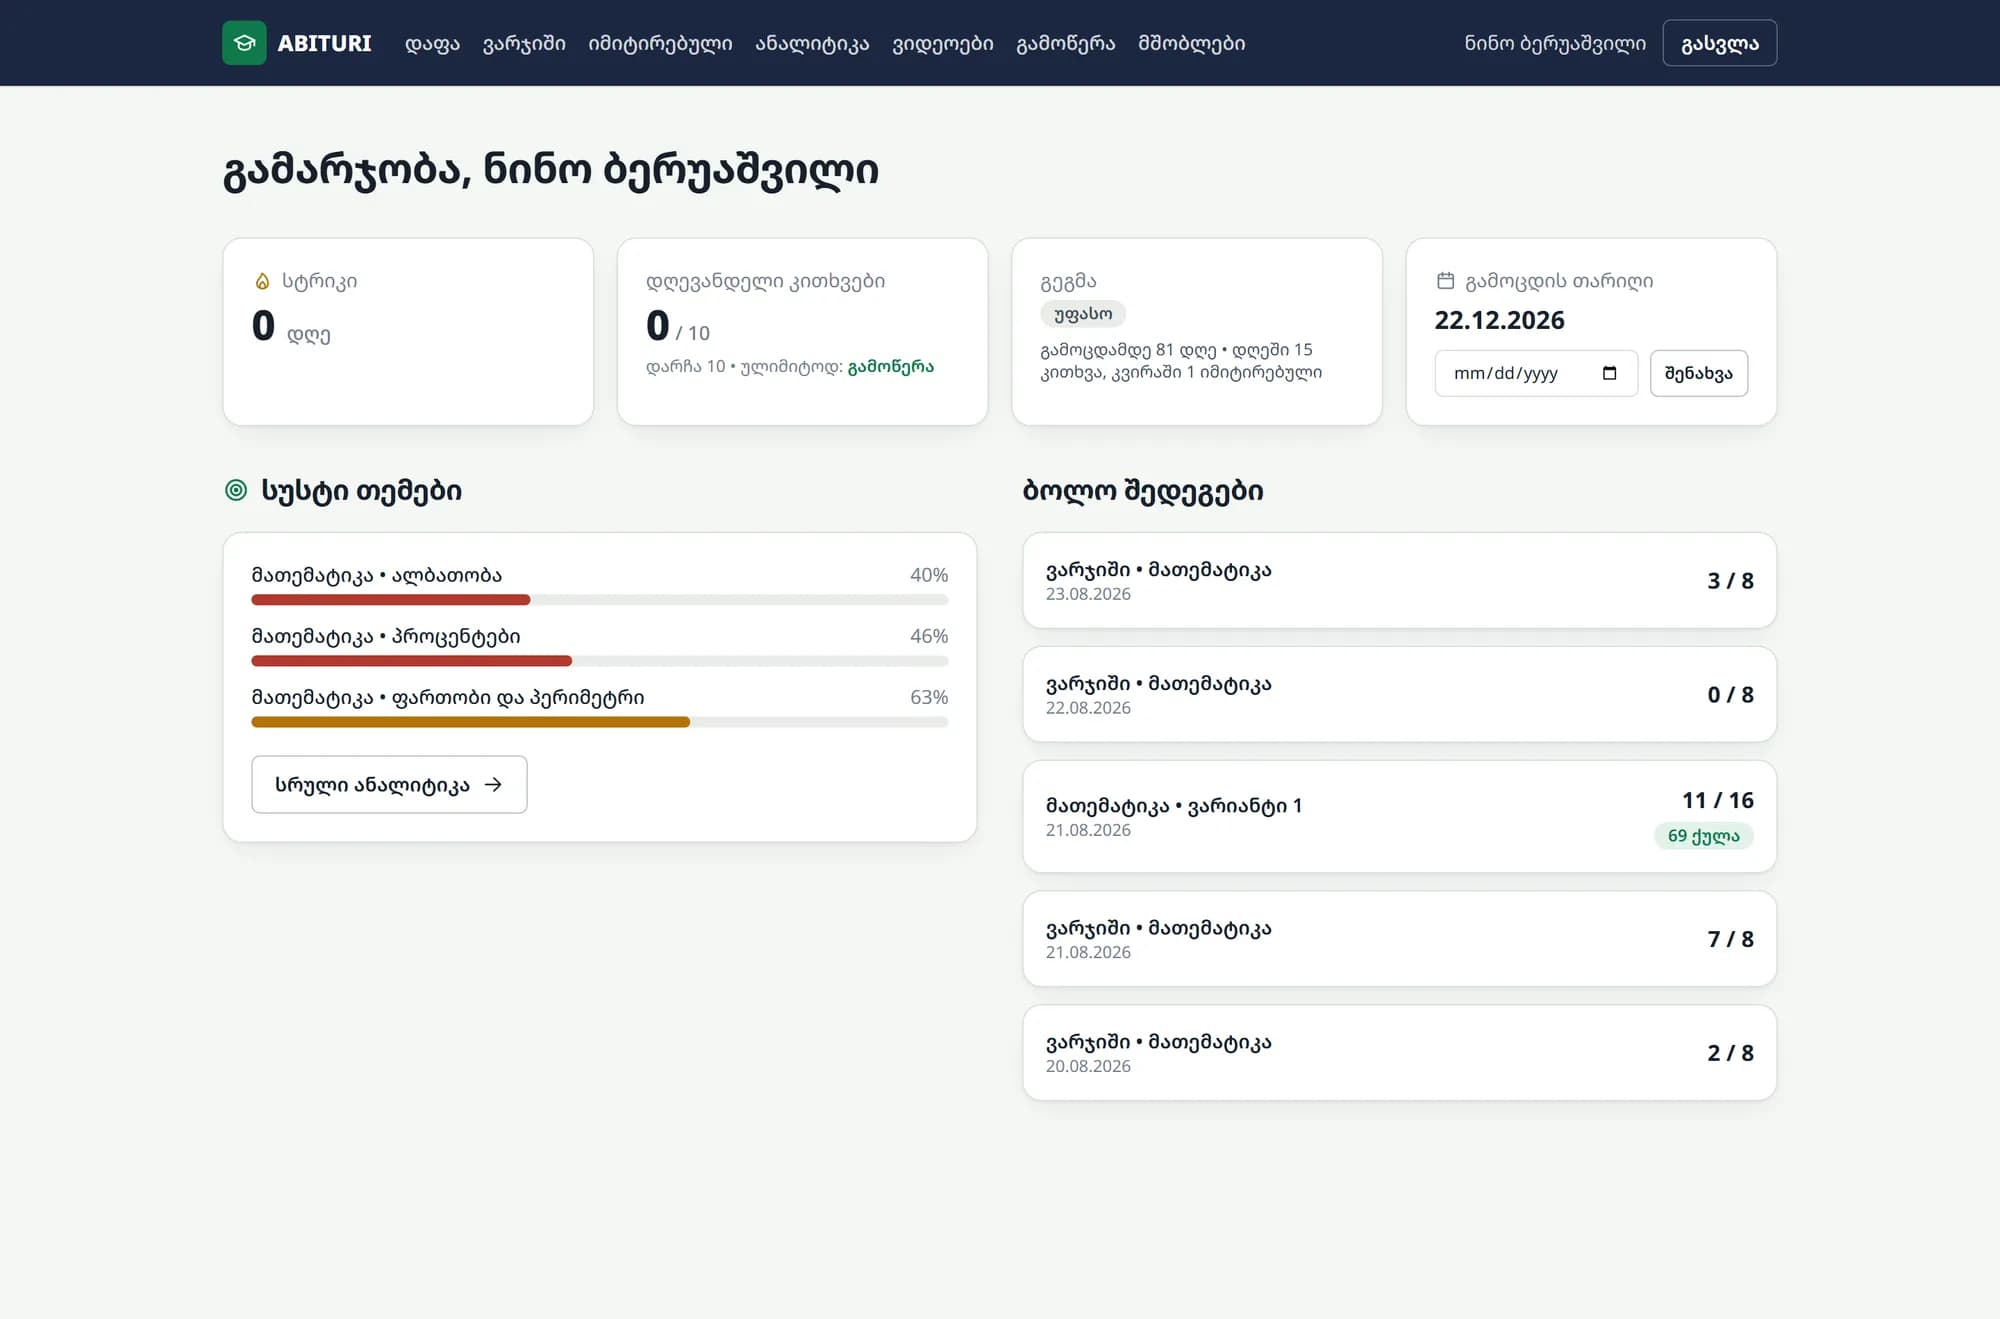Click the 69 ქულა score badge
Screen dimensions: 2000x1319
click(x=1703, y=836)
